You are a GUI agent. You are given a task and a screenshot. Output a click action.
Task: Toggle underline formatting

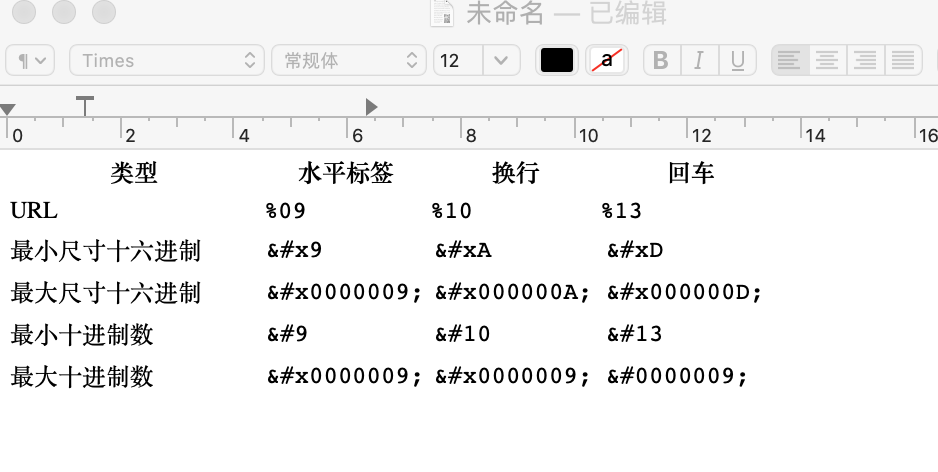coord(737,60)
